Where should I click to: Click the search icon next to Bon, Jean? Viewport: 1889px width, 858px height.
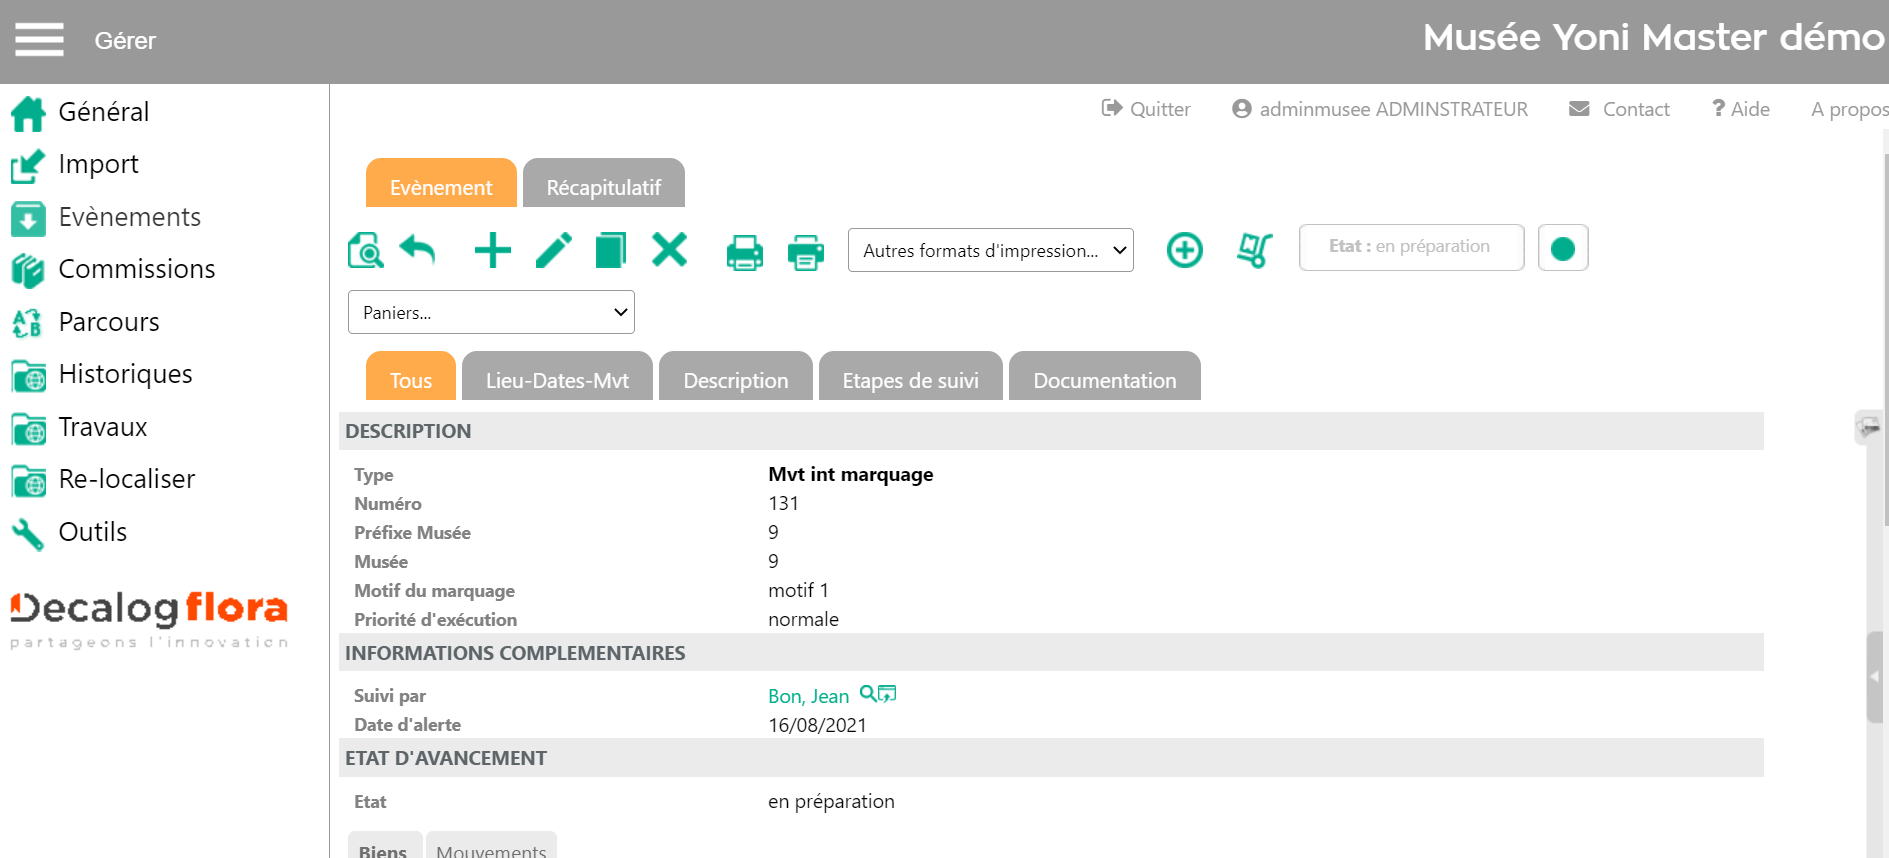click(x=868, y=693)
